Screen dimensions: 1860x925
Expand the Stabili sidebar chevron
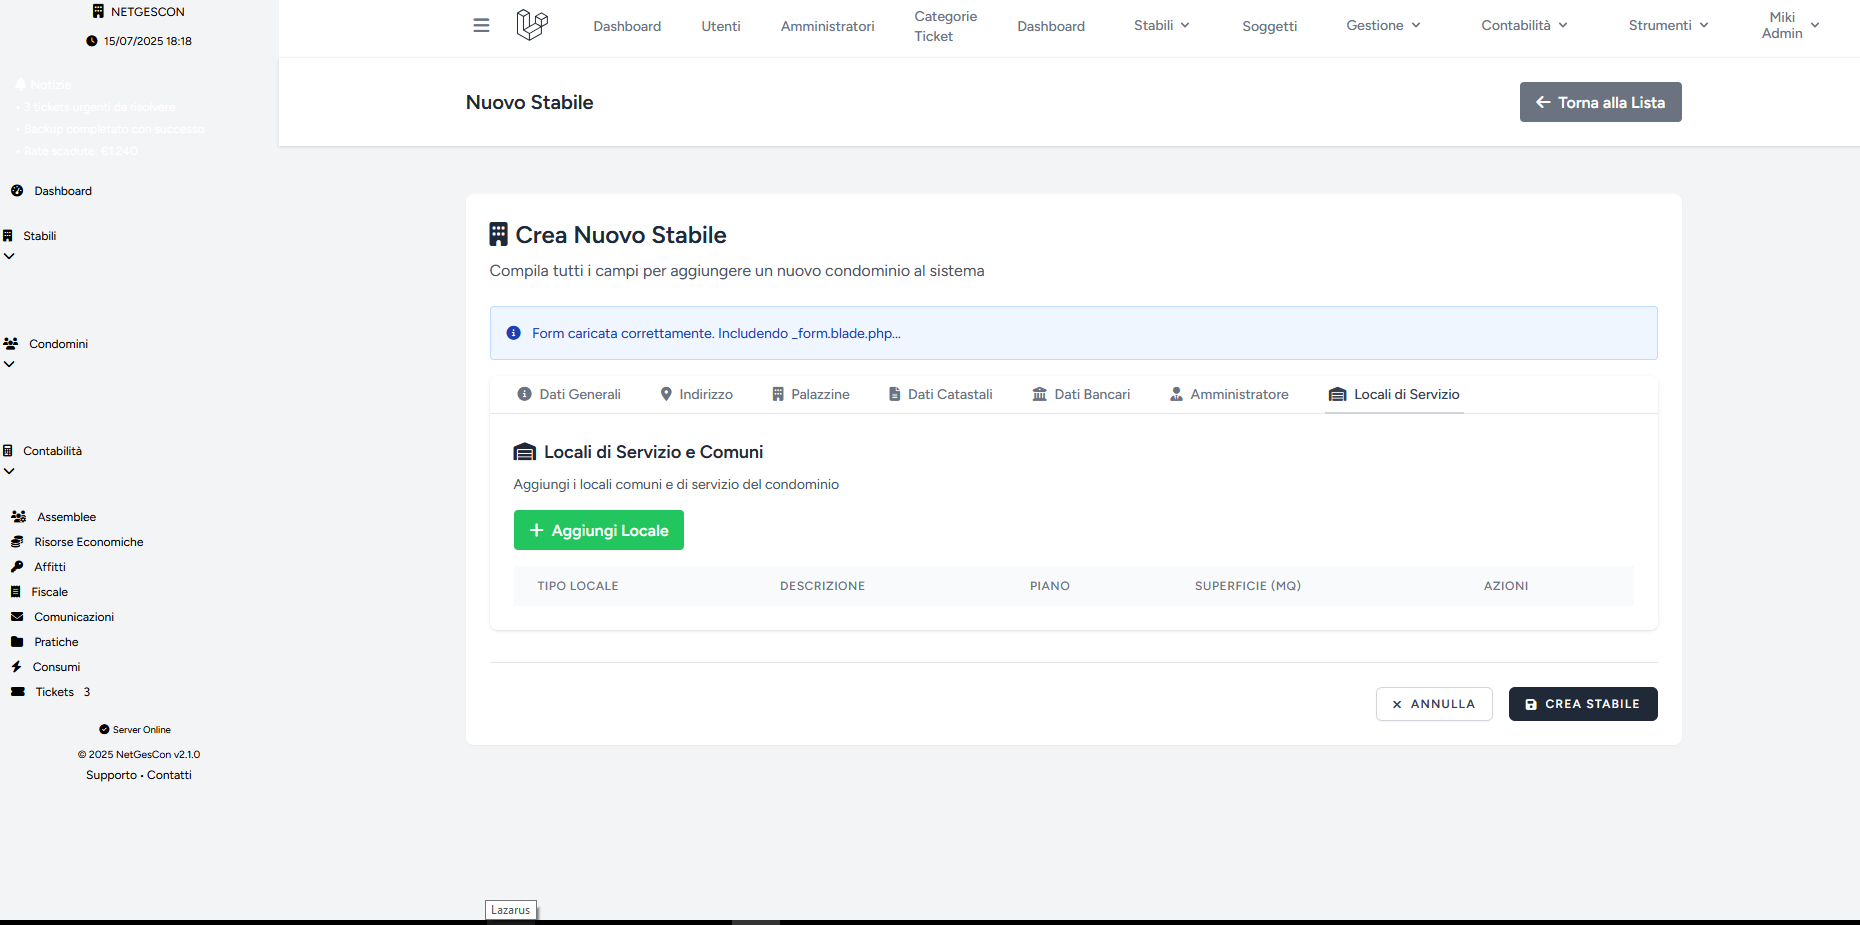(9, 257)
